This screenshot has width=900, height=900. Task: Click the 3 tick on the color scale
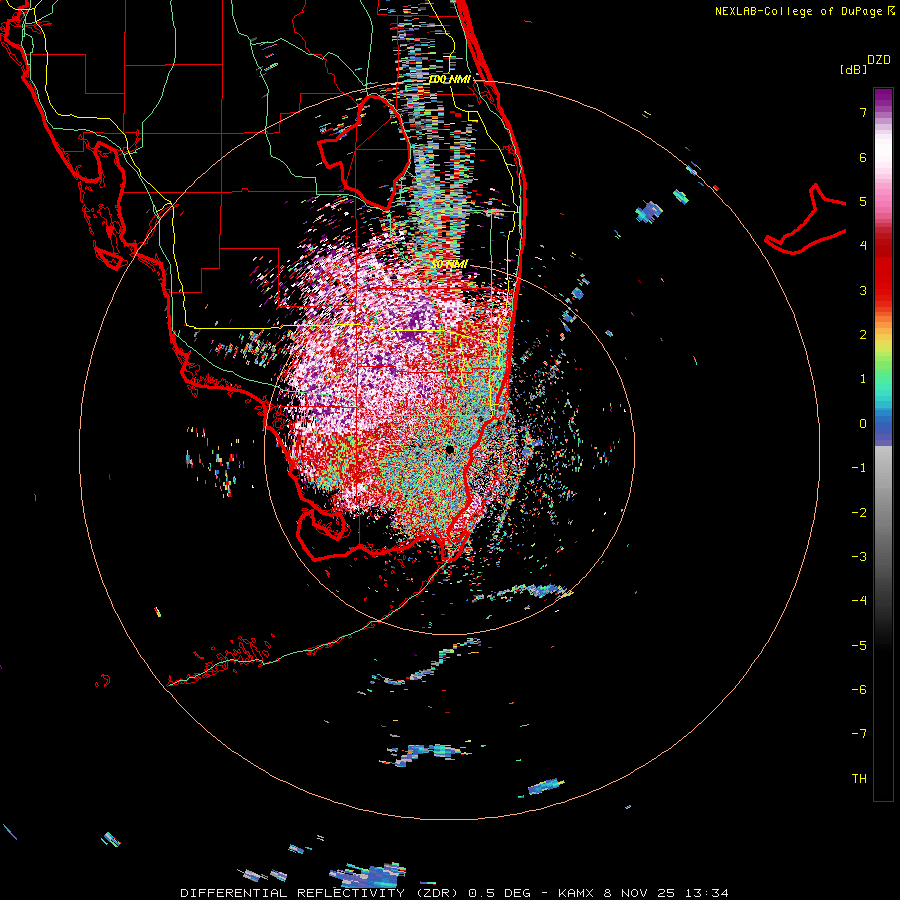[863, 290]
